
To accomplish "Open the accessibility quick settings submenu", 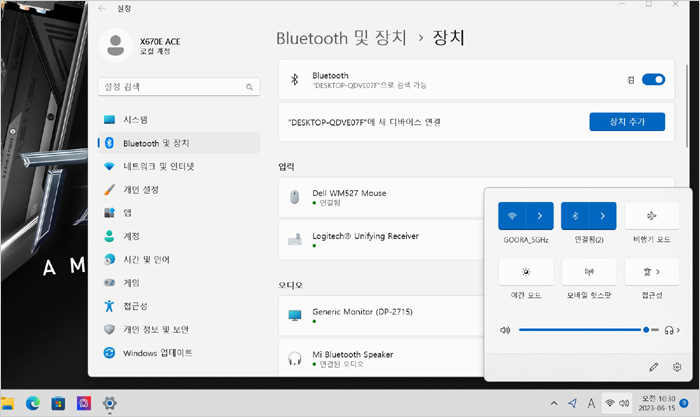I will (x=651, y=272).
